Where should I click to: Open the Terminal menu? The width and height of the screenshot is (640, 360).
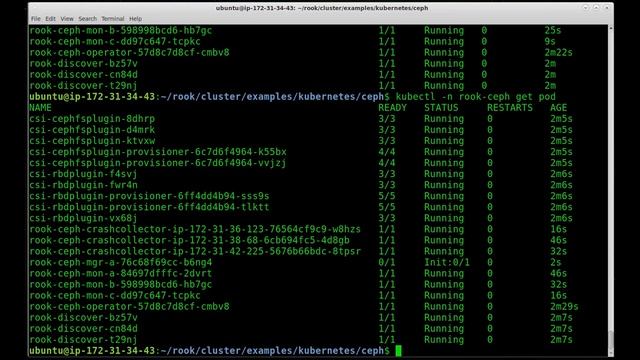pyautogui.click(x=113, y=19)
